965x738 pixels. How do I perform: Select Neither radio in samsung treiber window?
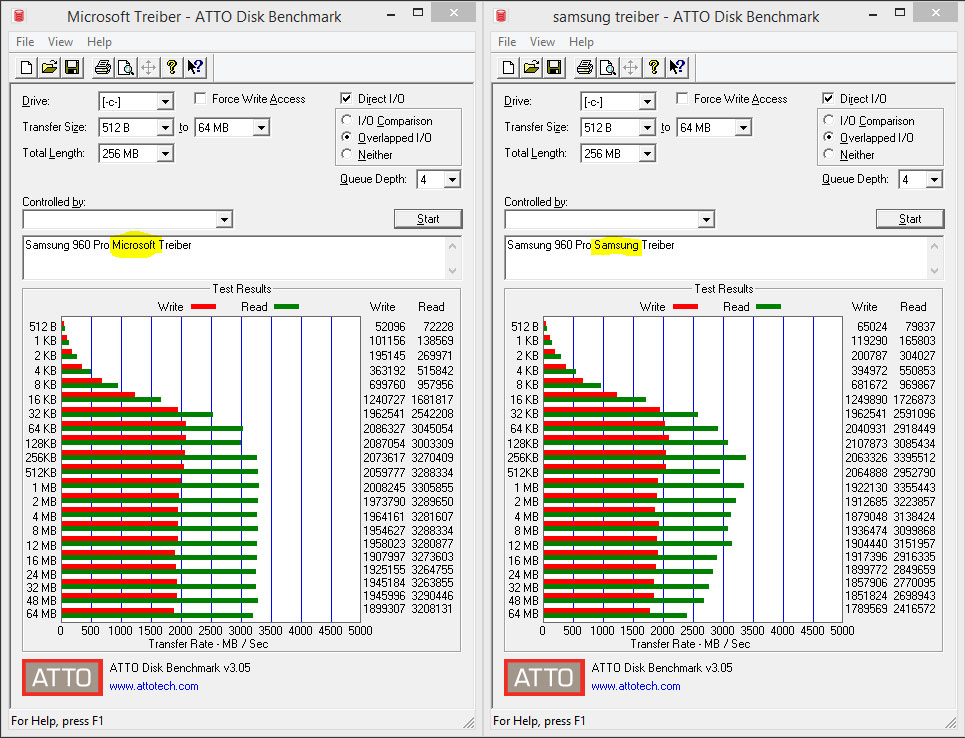pyautogui.click(x=828, y=154)
